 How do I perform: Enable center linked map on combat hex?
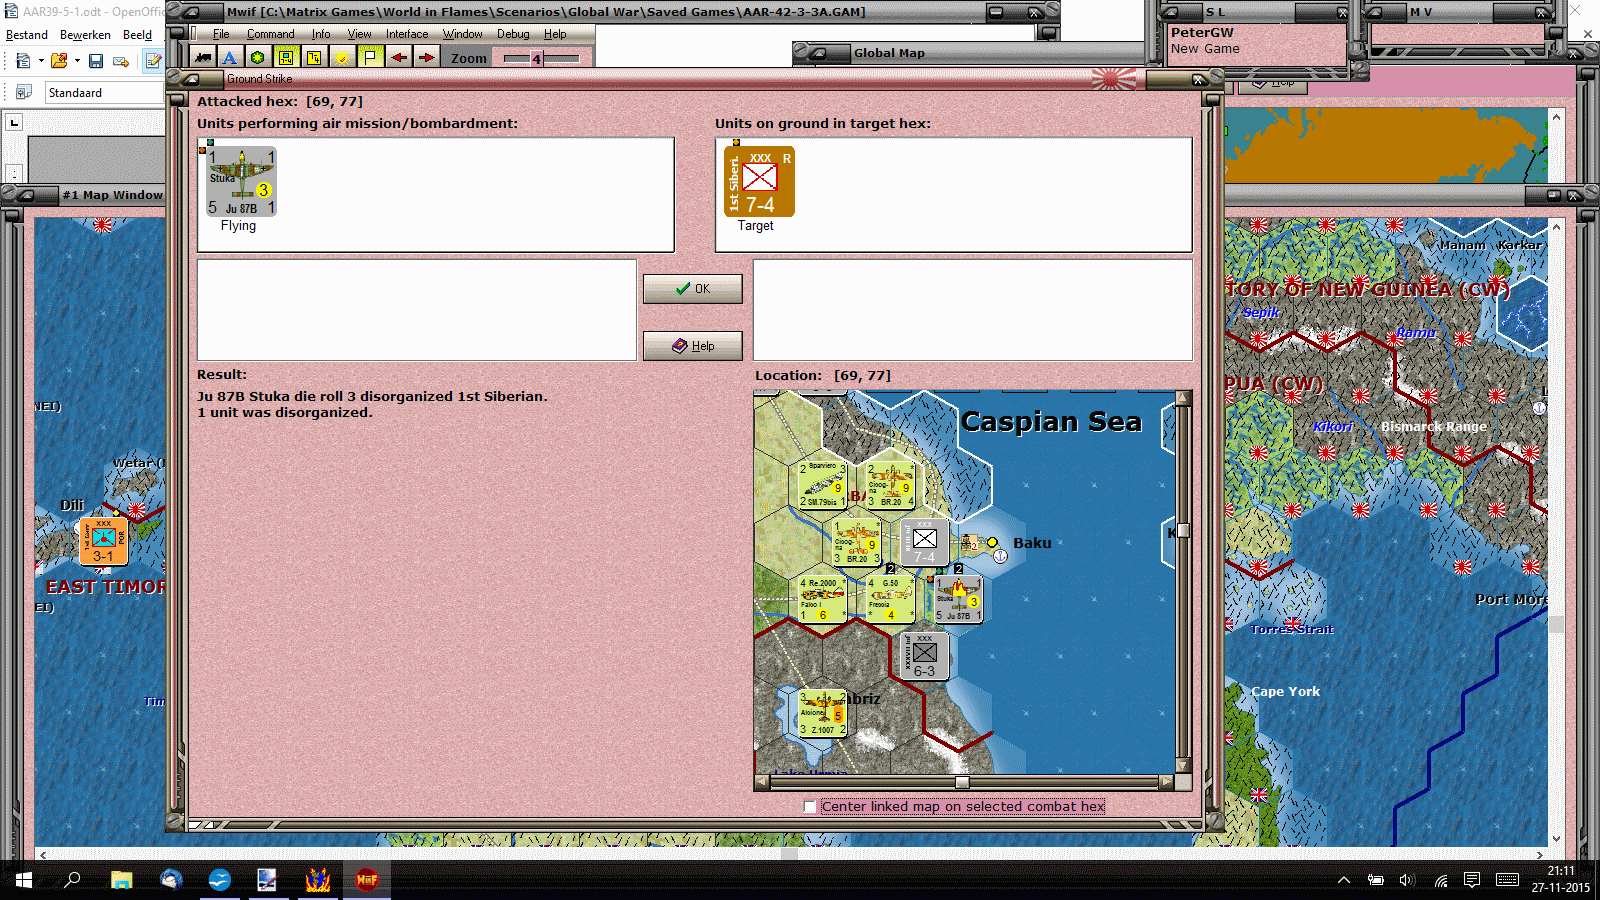click(810, 807)
